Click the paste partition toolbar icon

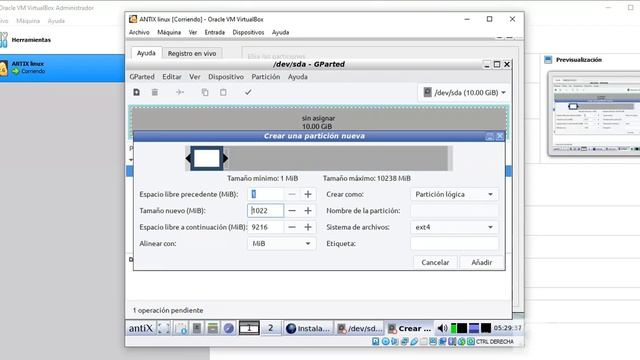pyautogui.click(x=223, y=92)
